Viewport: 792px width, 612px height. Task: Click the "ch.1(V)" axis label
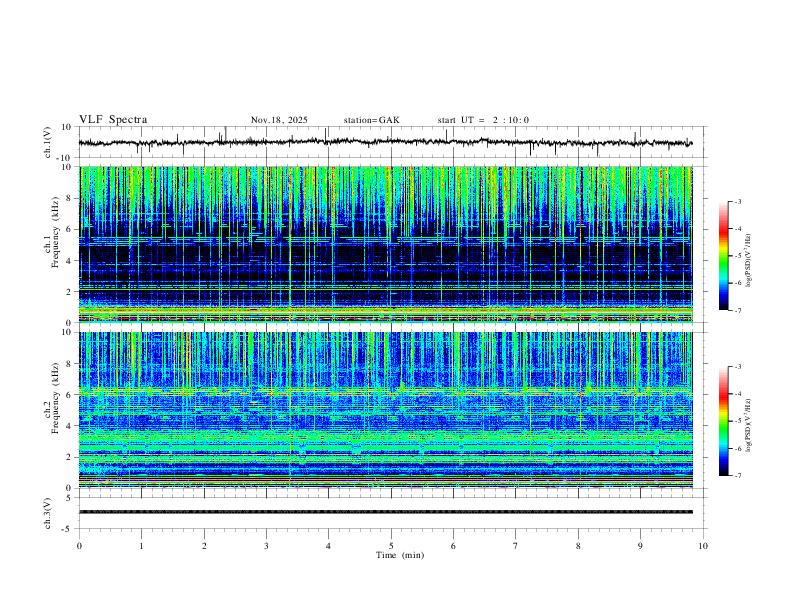[48, 142]
